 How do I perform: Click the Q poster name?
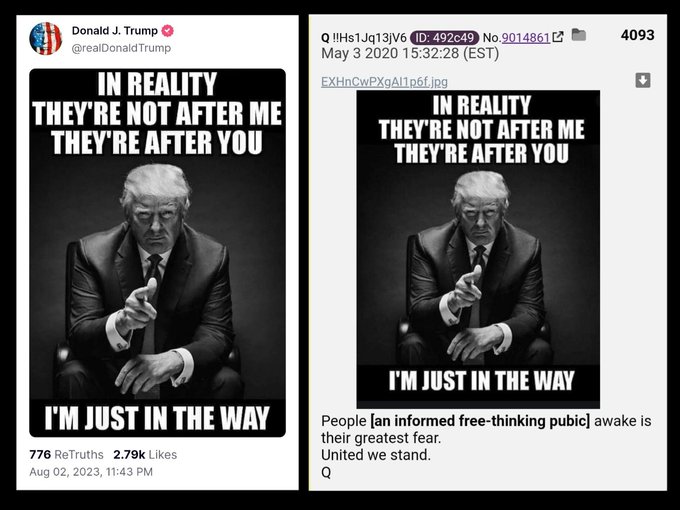tap(325, 38)
